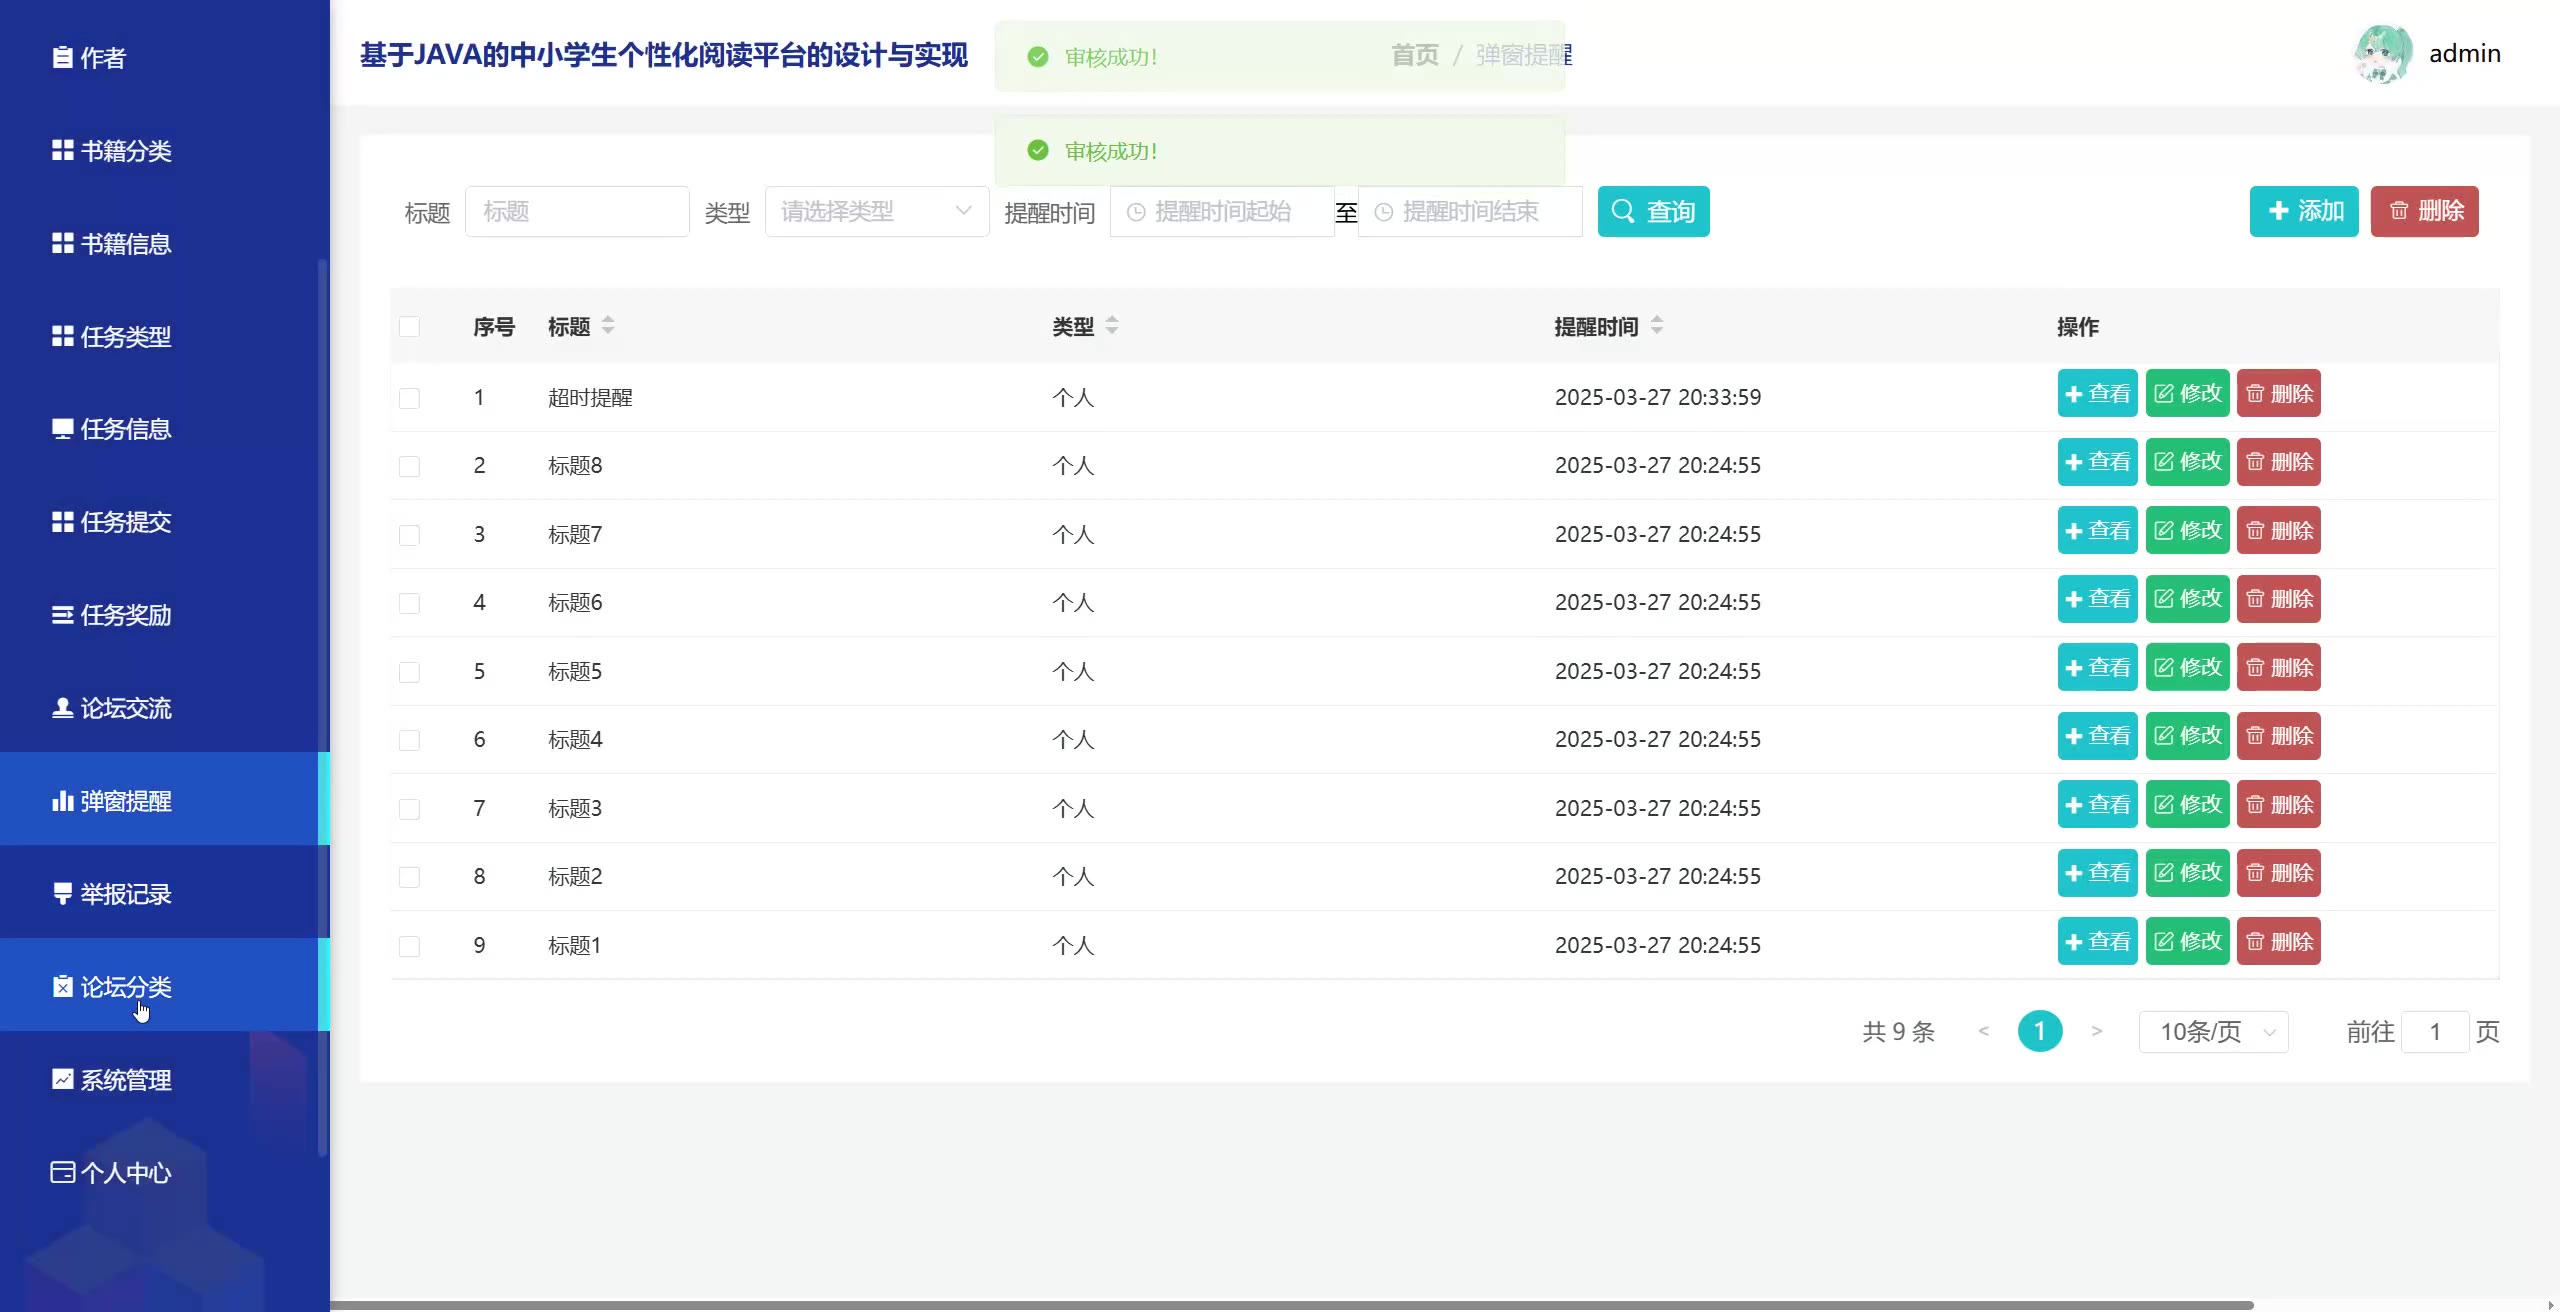2560x1312 pixels.
Task: Click edit 修改 button for 超时提醒 row
Action: (x=2187, y=394)
